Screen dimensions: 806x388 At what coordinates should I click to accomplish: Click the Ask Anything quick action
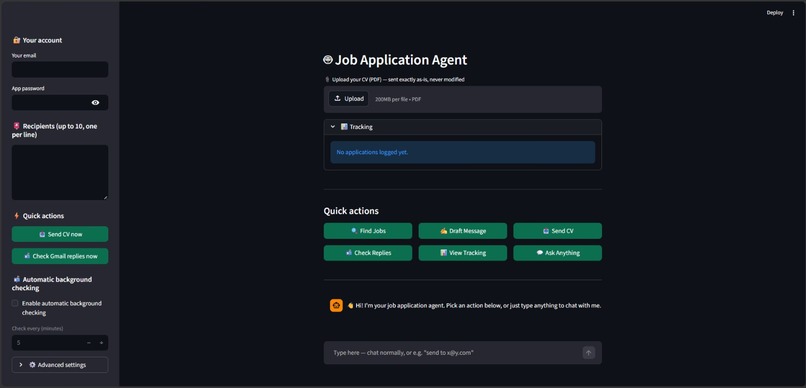pyautogui.click(x=557, y=253)
